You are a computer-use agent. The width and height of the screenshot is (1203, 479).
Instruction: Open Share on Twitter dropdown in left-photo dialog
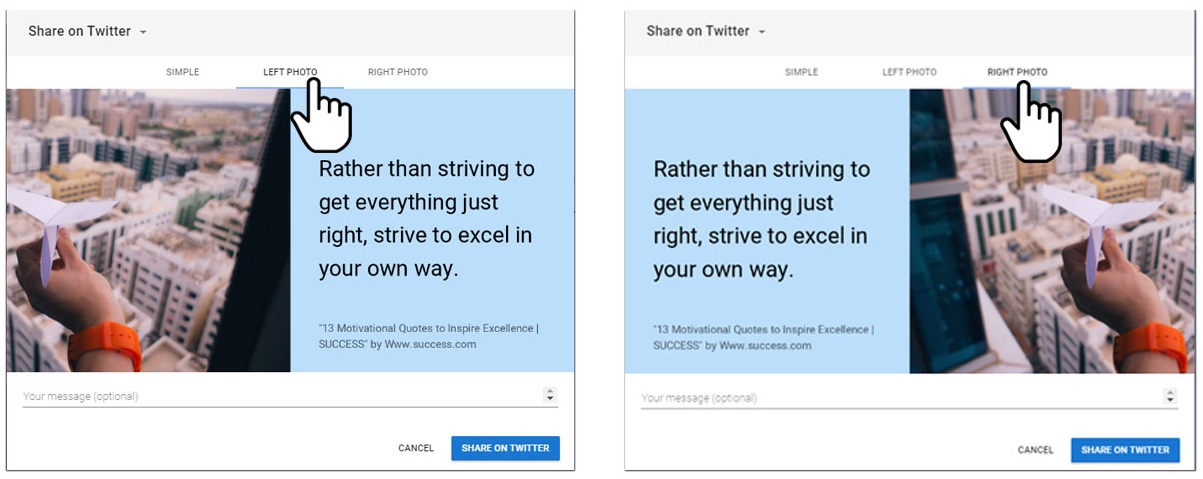click(x=88, y=31)
